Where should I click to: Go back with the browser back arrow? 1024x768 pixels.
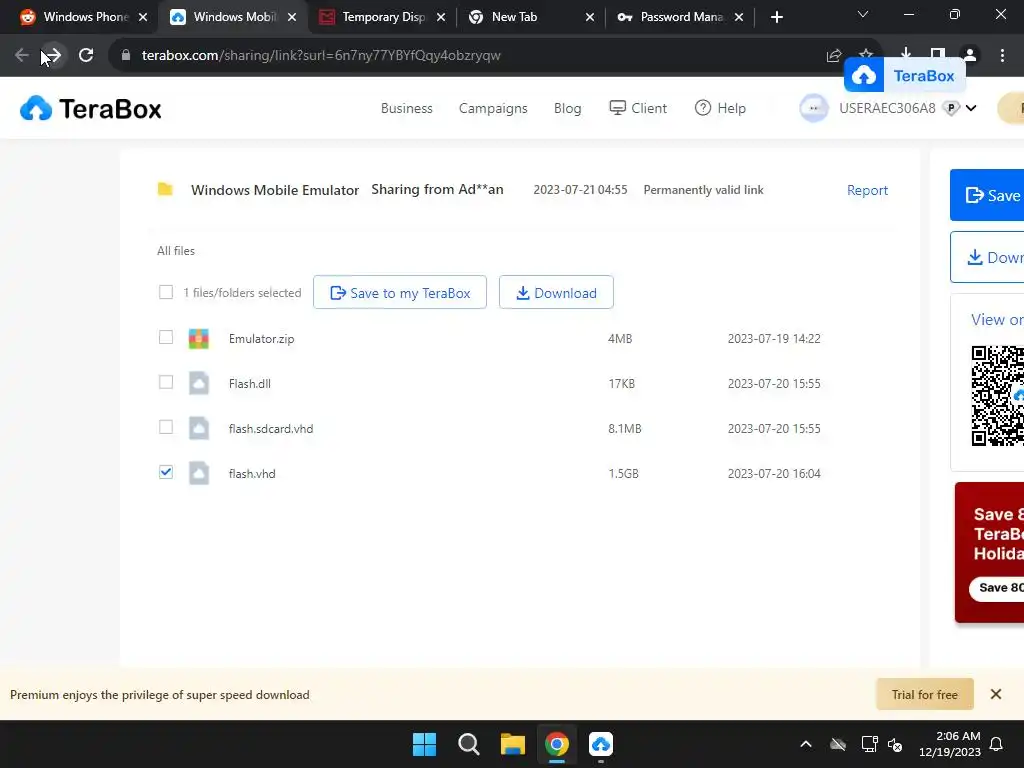[22, 56]
